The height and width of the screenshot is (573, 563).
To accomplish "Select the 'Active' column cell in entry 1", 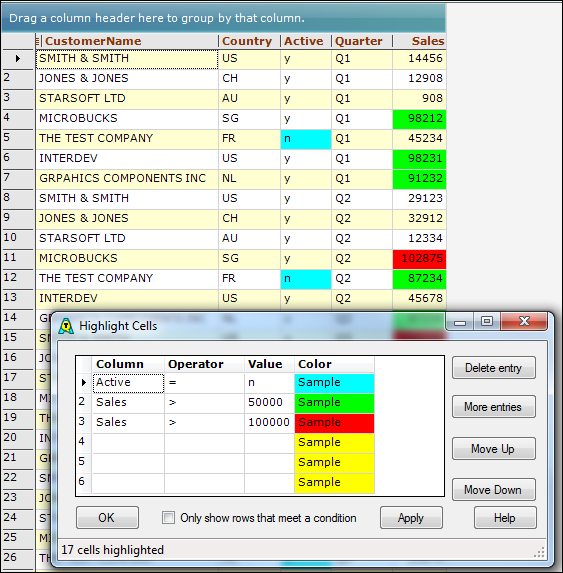I will 128,383.
